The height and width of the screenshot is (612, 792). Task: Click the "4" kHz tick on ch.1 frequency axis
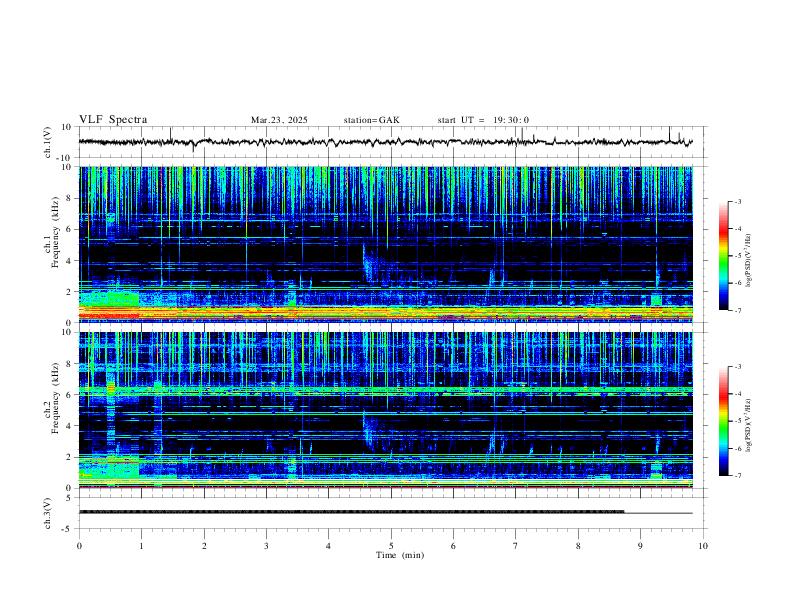(70, 261)
